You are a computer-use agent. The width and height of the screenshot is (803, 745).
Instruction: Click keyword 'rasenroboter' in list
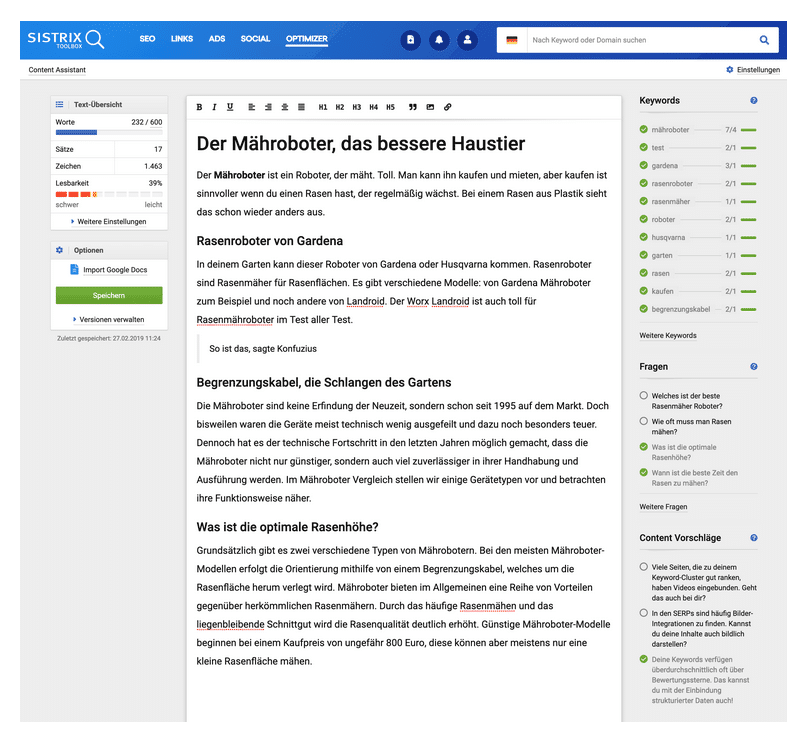point(672,183)
